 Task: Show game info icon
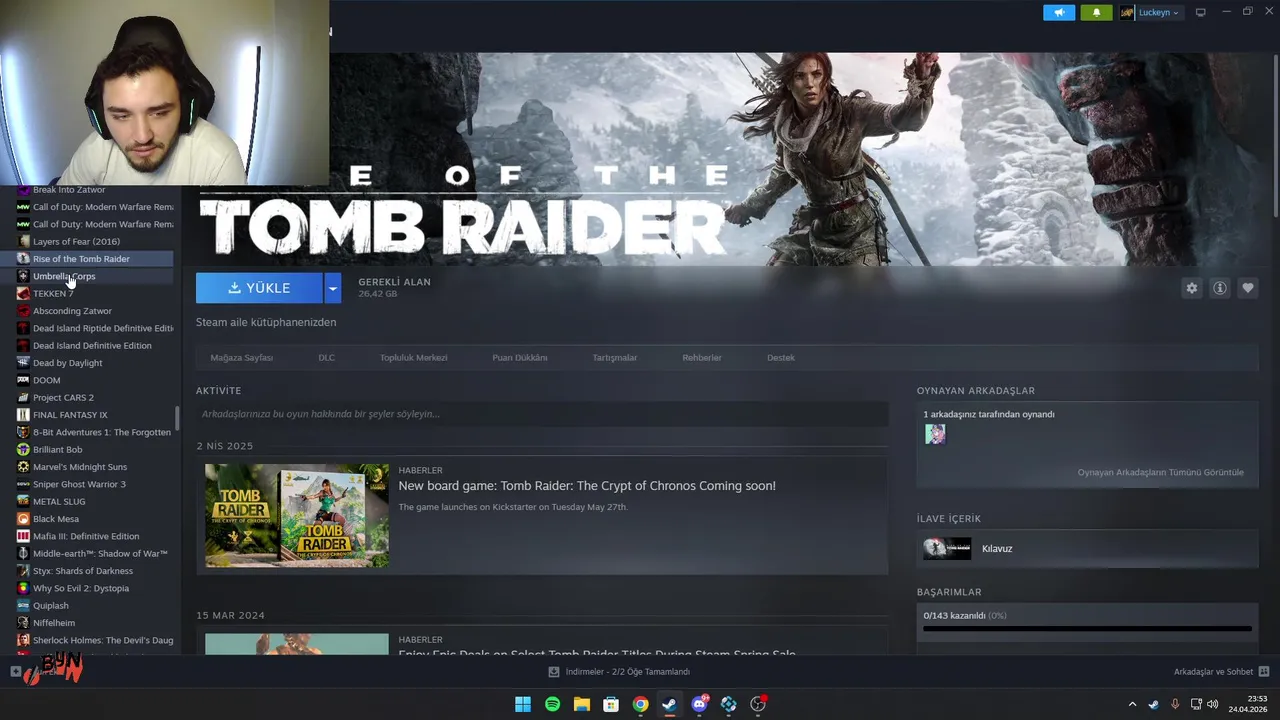pyautogui.click(x=1219, y=288)
